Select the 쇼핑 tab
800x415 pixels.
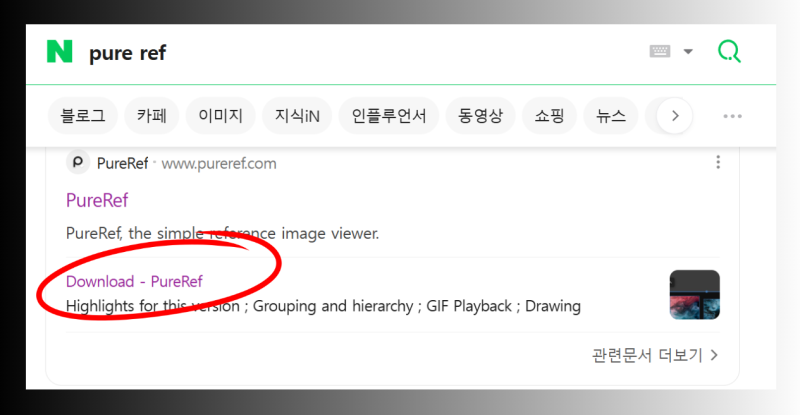click(549, 116)
